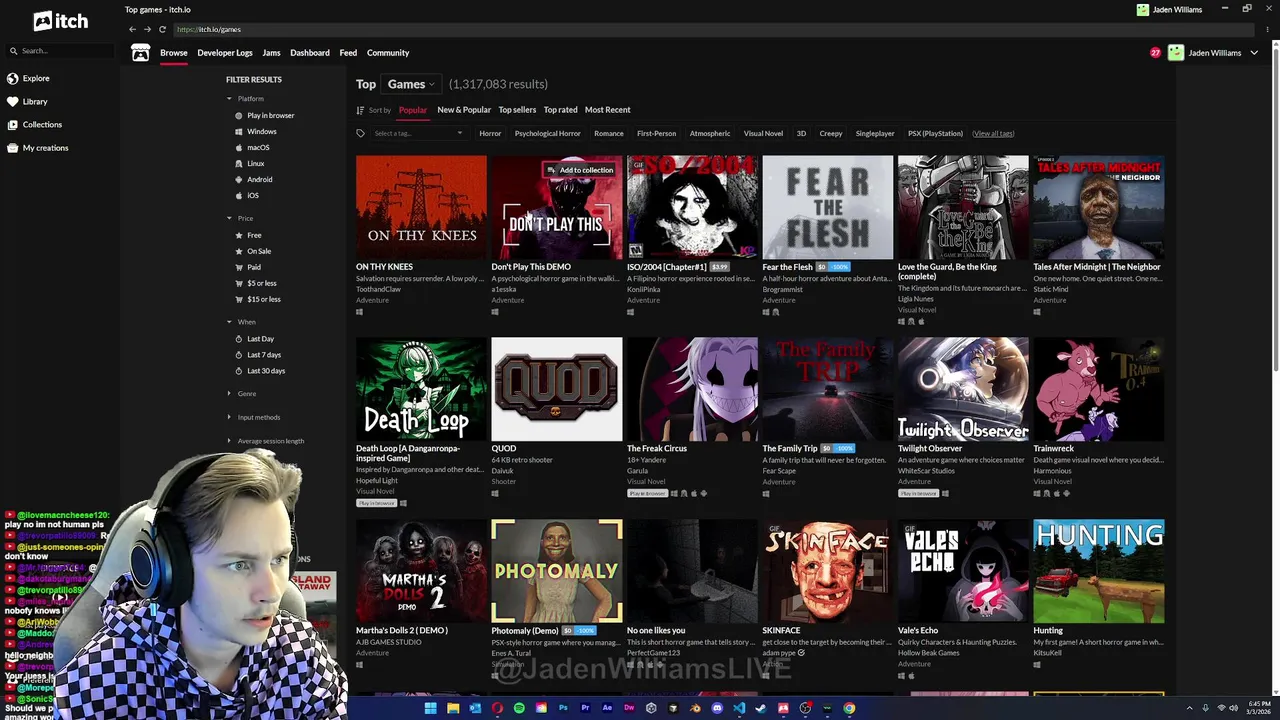Open After Effects from the taskbar
Screen dimensions: 1280x720
[x=607, y=708]
